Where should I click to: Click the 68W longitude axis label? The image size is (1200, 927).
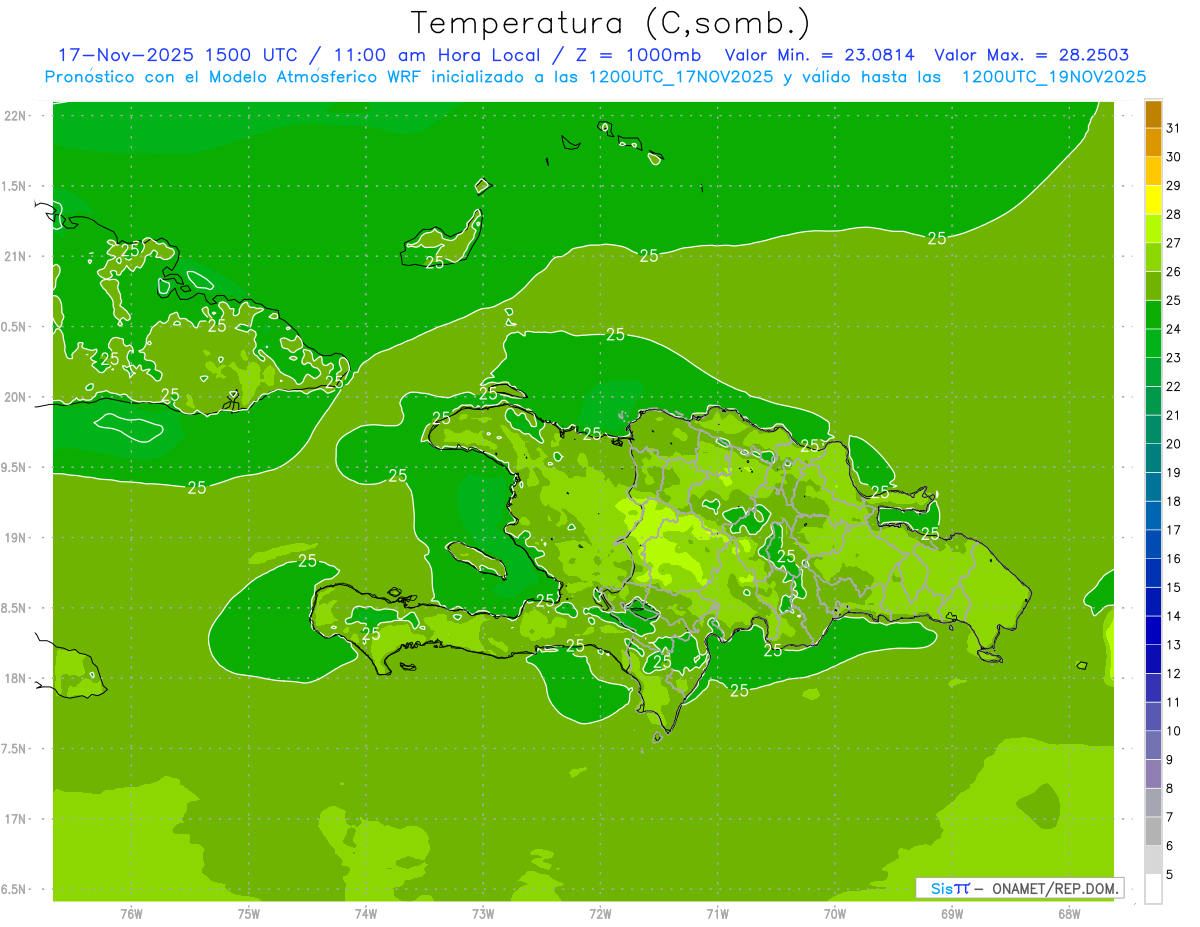click(1069, 914)
